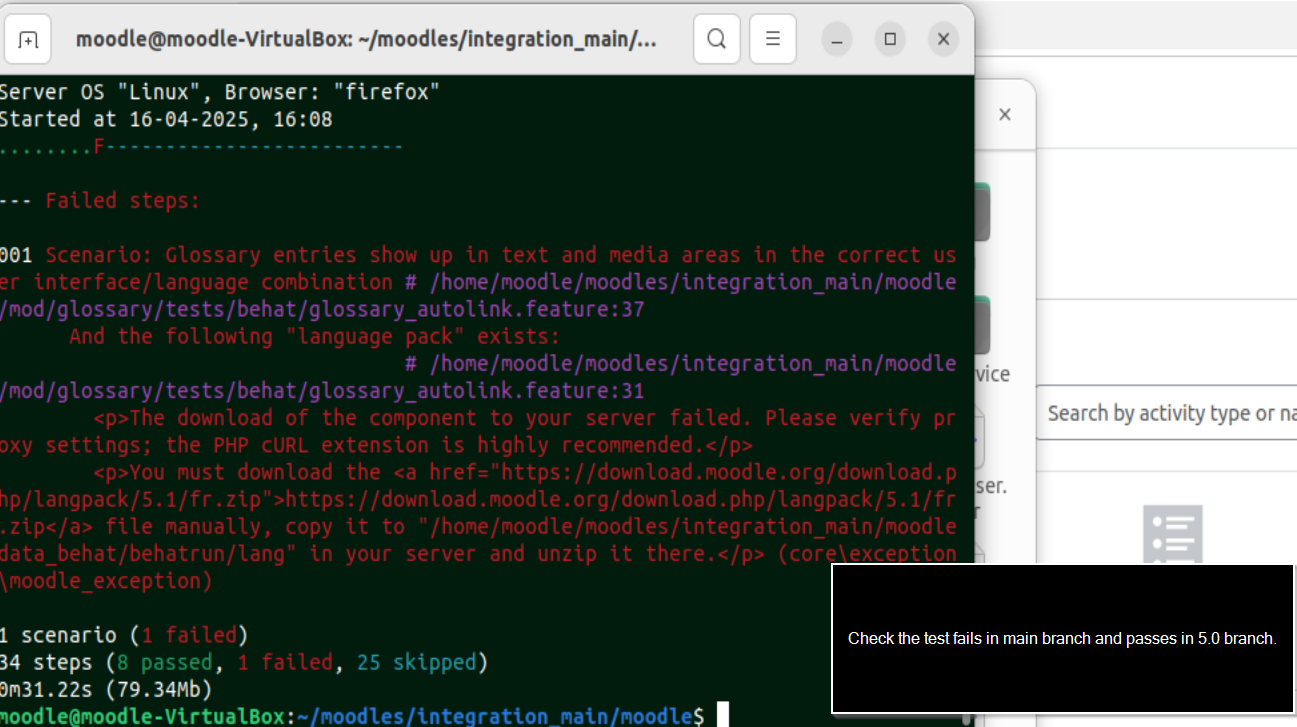Close the activity chooser dialog behind terminal
The height and width of the screenshot is (727, 1297).
click(1005, 115)
